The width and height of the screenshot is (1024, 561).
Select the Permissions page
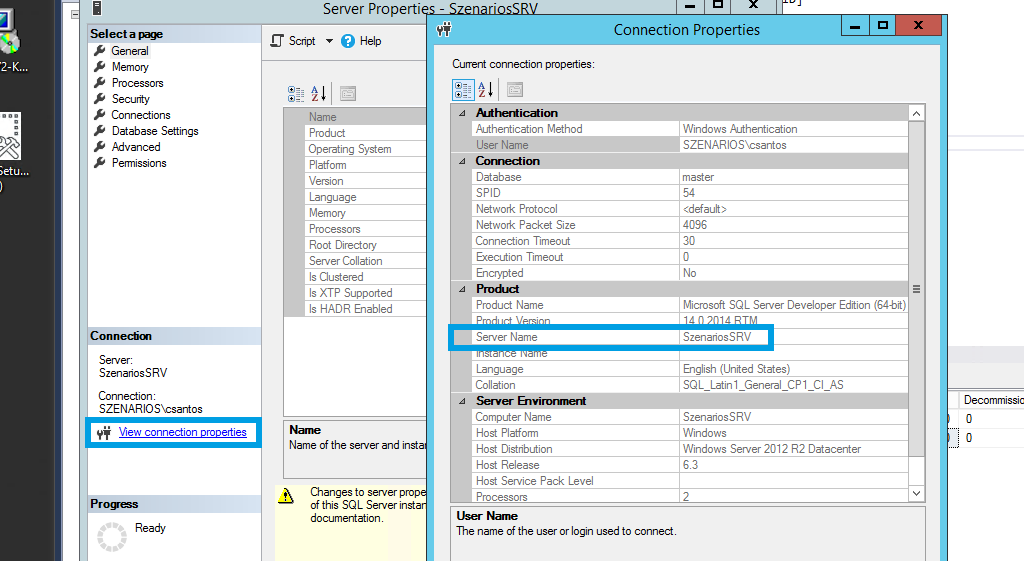point(139,163)
